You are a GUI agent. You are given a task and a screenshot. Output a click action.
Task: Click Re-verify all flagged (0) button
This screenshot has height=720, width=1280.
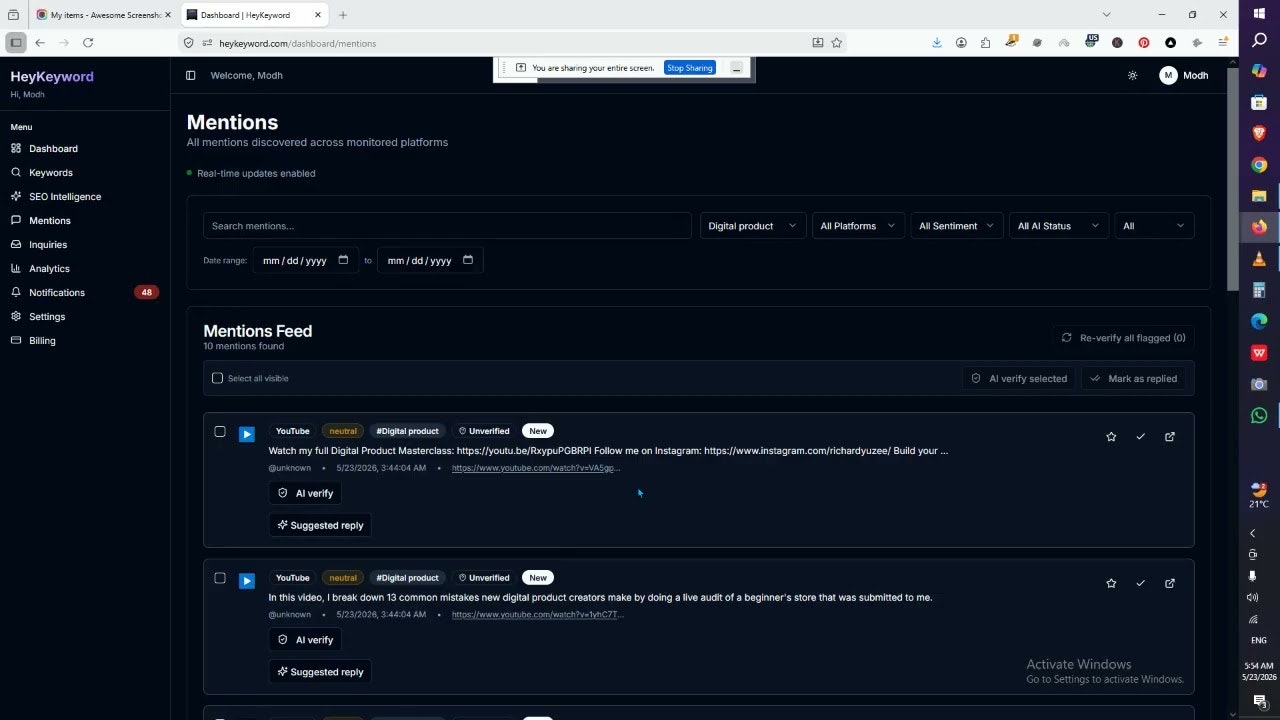pyautogui.click(x=1123, y=338)
